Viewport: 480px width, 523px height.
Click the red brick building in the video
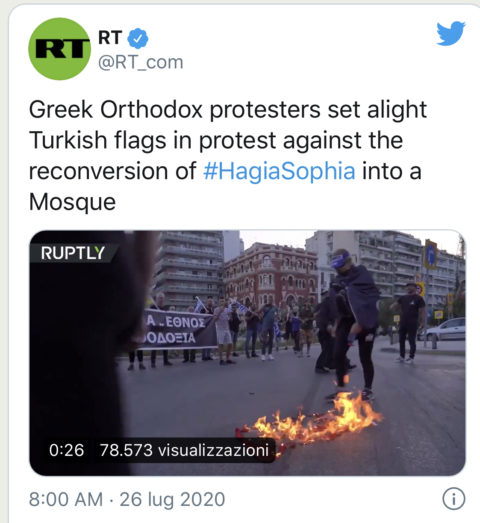(271, 274)
